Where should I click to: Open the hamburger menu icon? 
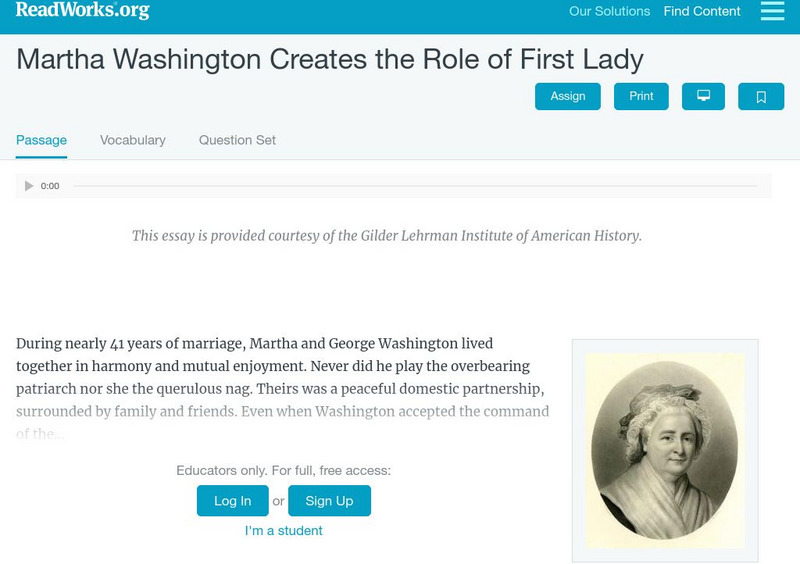click(x=772, y=11)
